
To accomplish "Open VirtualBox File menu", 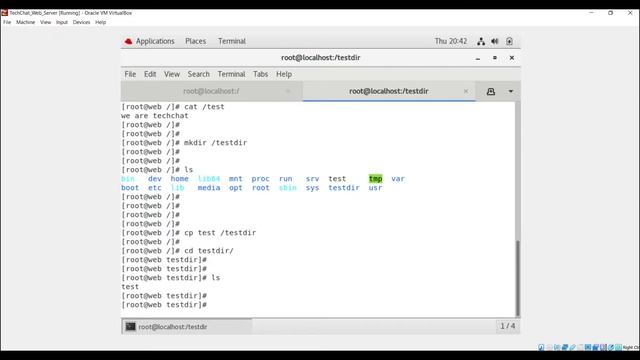I will coord(7,22).
